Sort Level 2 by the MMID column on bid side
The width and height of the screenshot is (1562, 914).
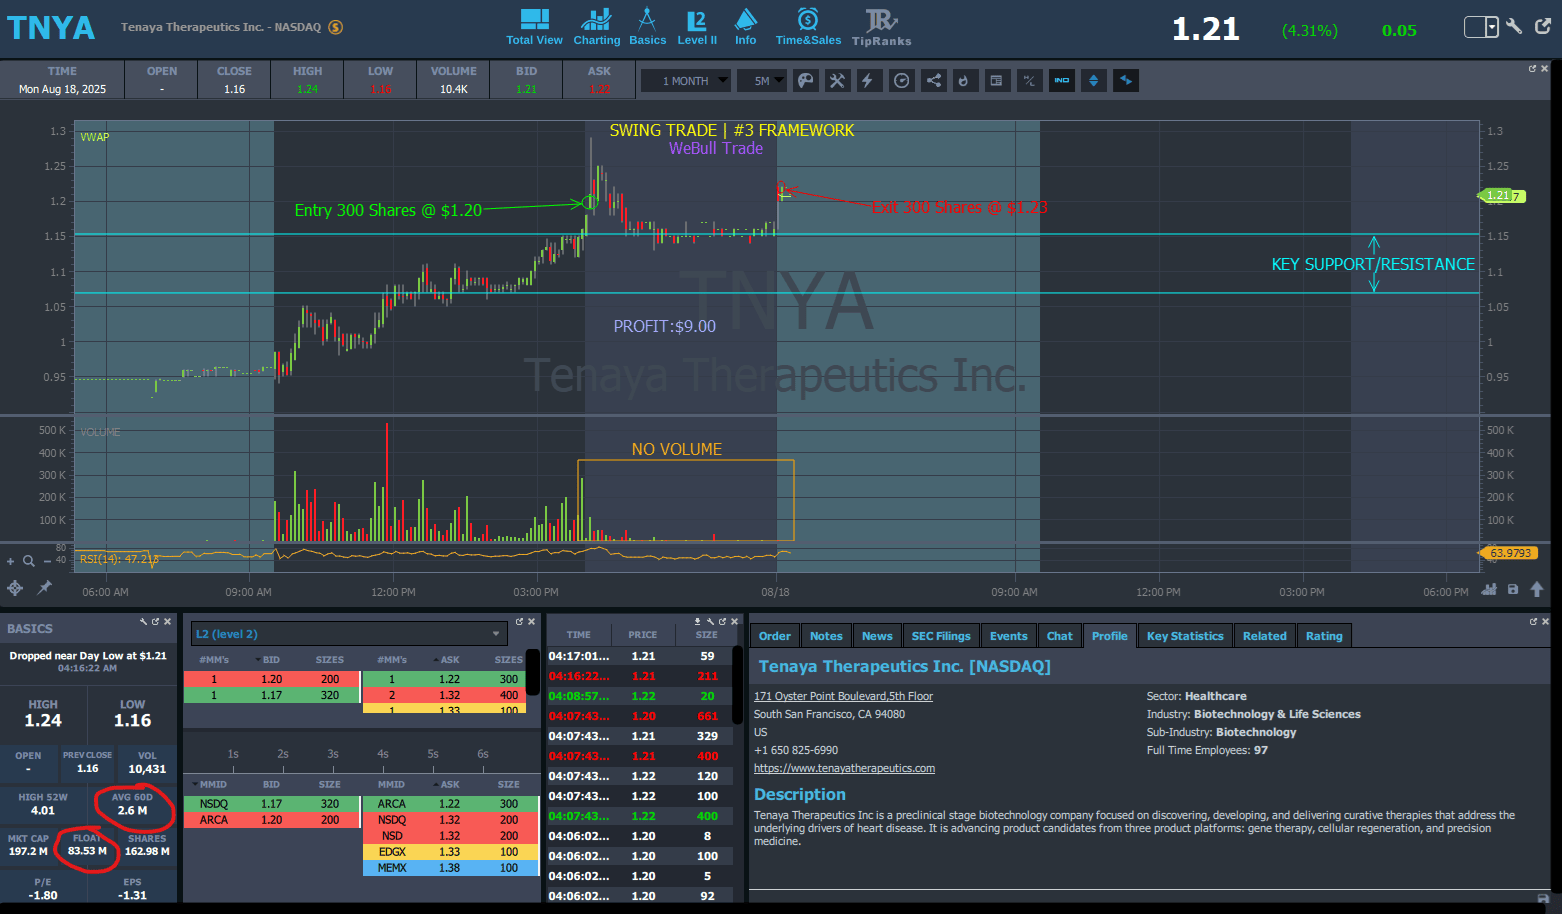point(212,785)
